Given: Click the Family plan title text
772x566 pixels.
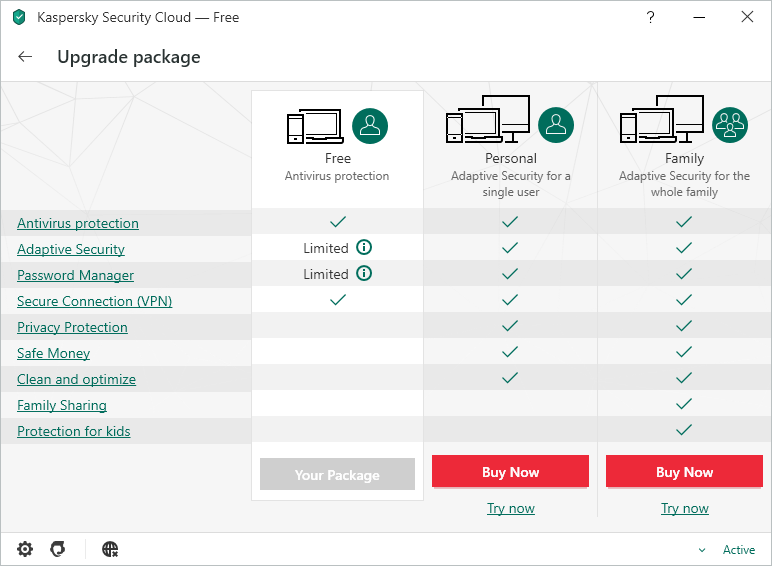Looking at the screenshot, I should 684,158.
